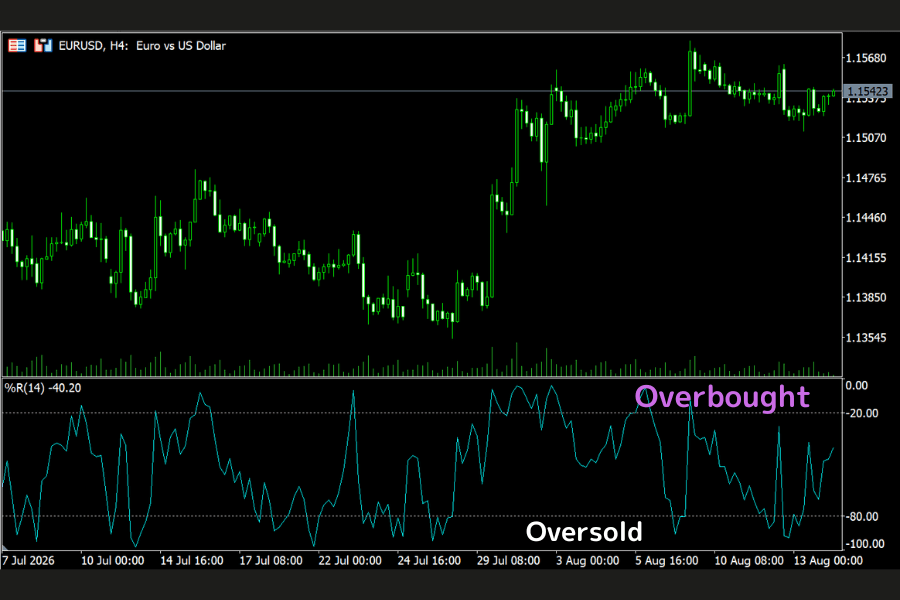Image resolution: width=900 pixels, height=600 pixels.
Task: Click the -100.00 indicator scale value
Action: (x=864, y=543)
